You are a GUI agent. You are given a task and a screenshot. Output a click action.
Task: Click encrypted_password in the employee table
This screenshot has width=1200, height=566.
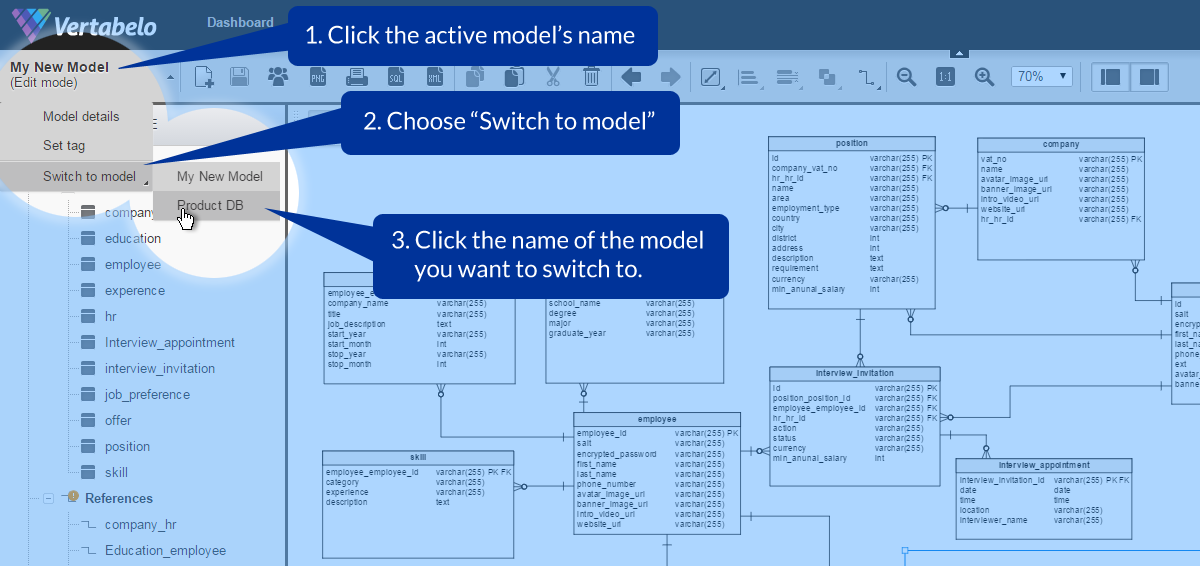click(617, 454)
